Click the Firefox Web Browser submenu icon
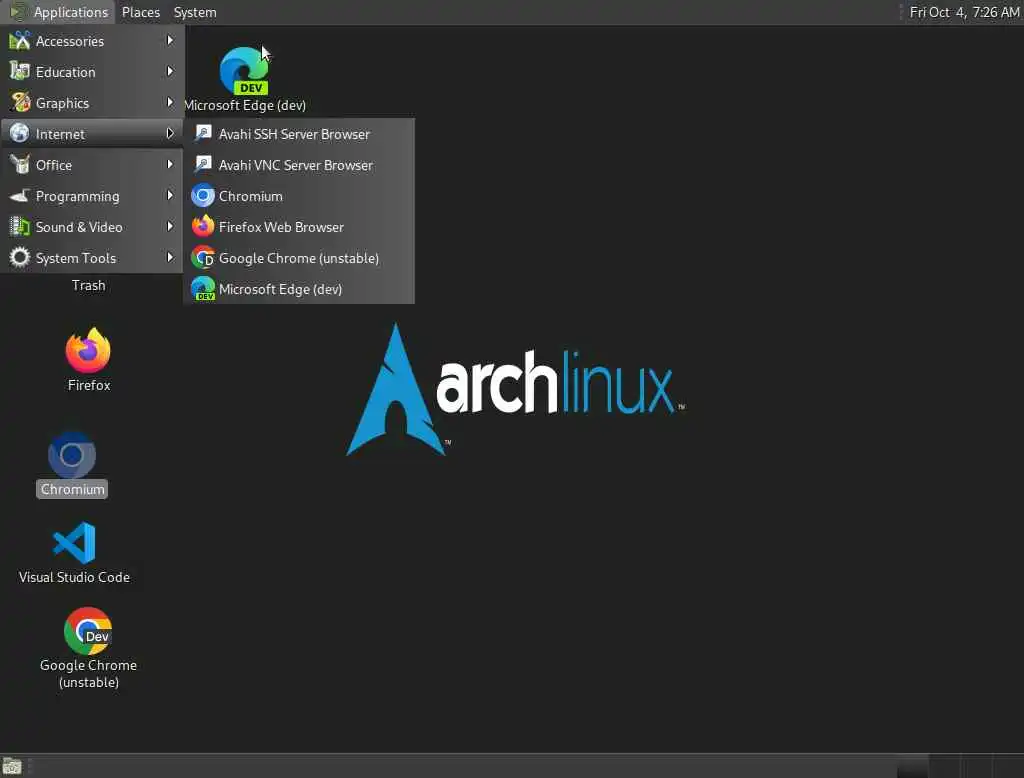1024x778 pixels. point(203,226)
